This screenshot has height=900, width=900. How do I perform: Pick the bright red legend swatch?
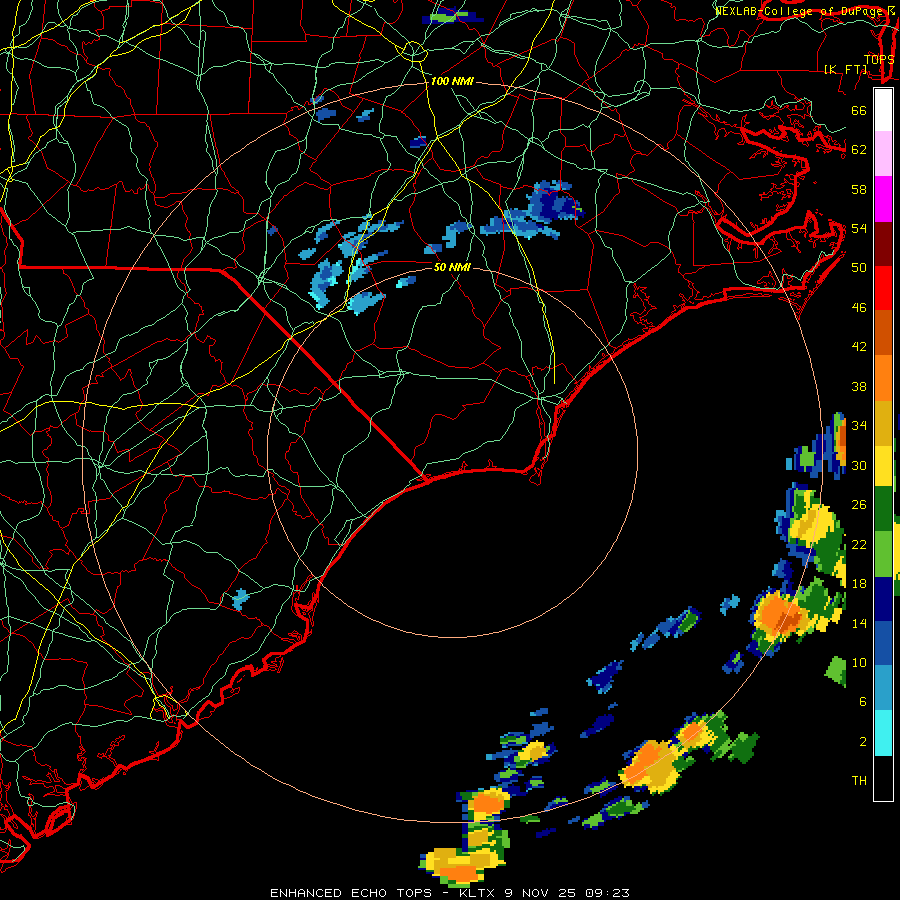[883, 288]
